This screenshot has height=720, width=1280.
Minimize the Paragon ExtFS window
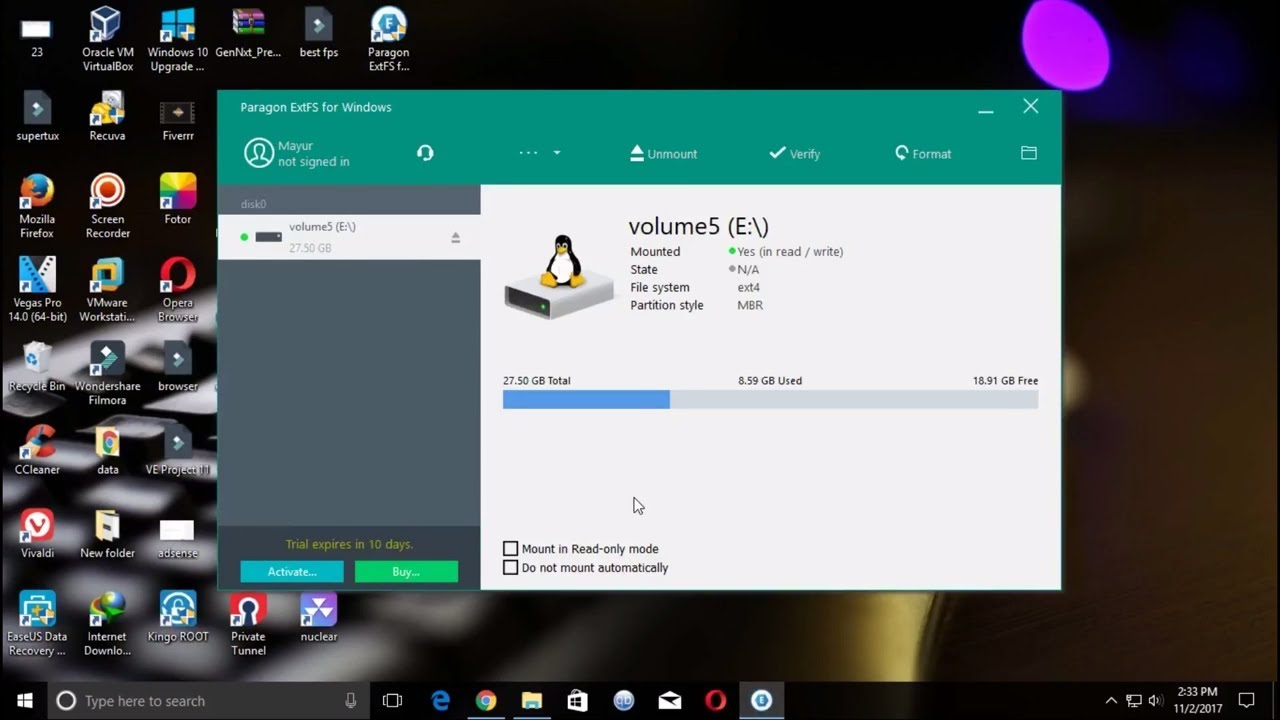(986, 107)
